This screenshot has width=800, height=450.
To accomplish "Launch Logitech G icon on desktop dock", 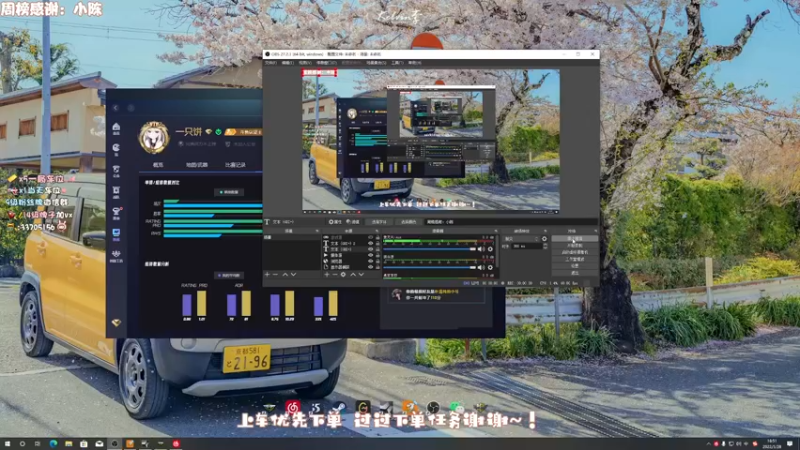I will 363,407.
